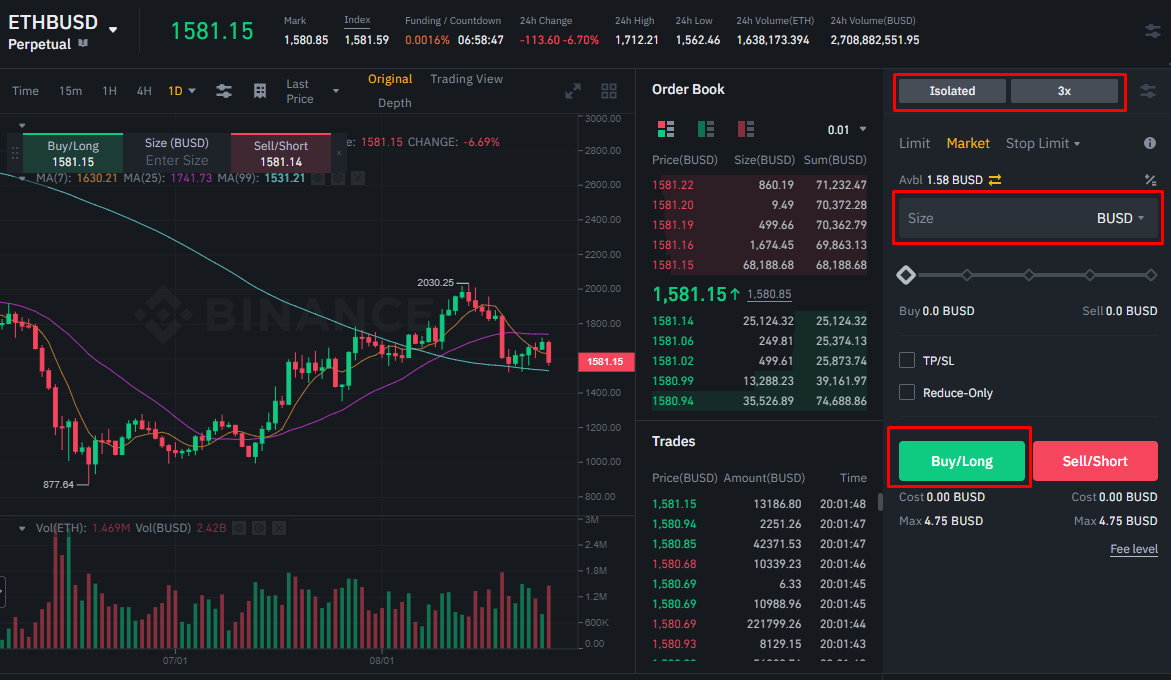Image resolution: width=1171 pixels, height=680 pixels.
Task: Collapse the chart info legend arrow
Action: [22, 125]
